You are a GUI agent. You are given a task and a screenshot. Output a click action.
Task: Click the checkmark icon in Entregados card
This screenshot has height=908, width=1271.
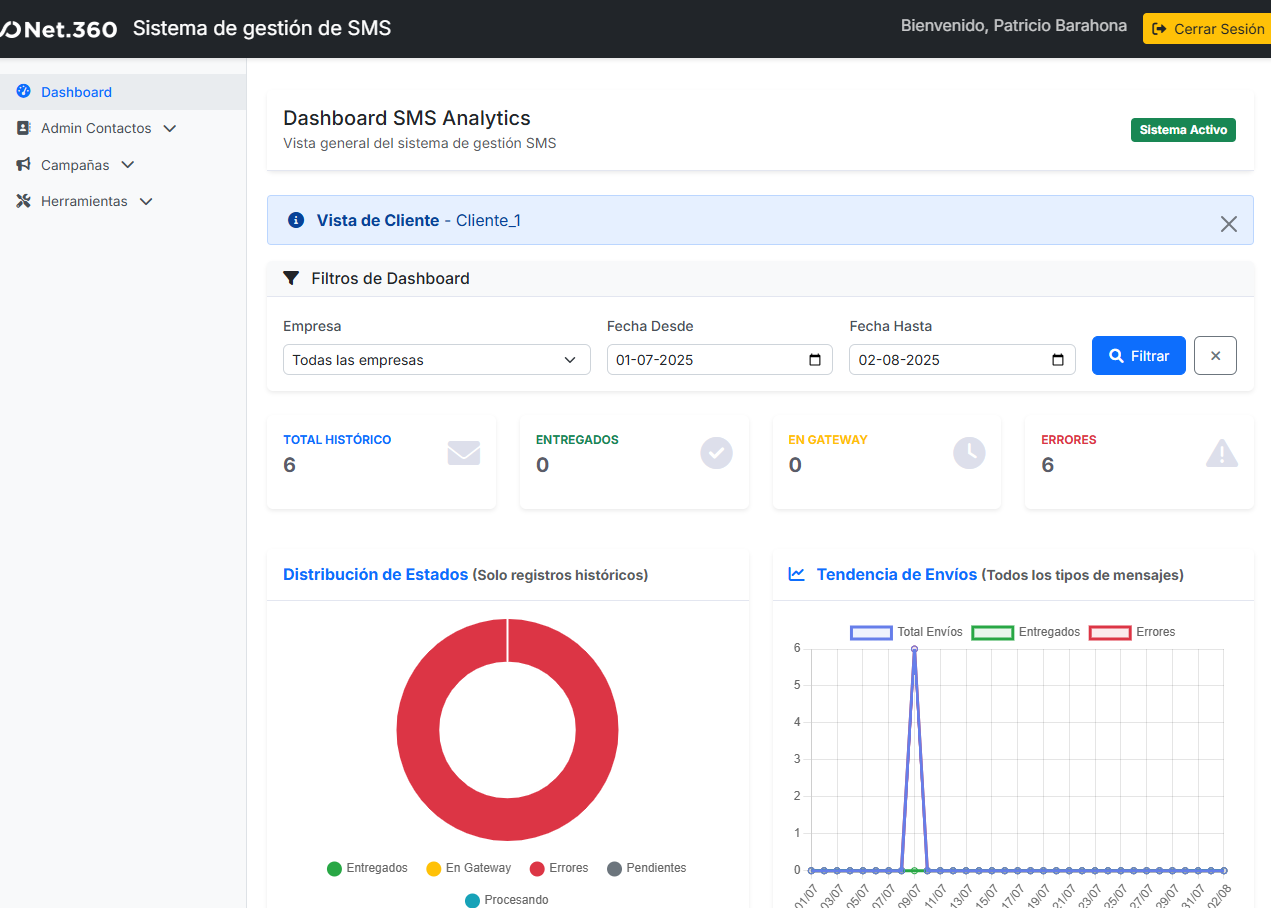click(x=716, y=453)
